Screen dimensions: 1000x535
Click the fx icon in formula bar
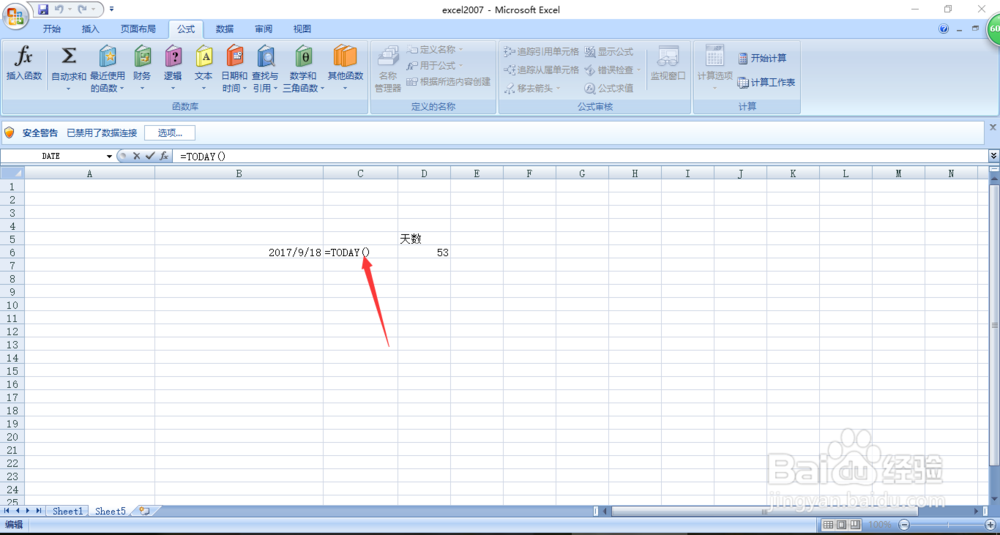click(164, 156)
